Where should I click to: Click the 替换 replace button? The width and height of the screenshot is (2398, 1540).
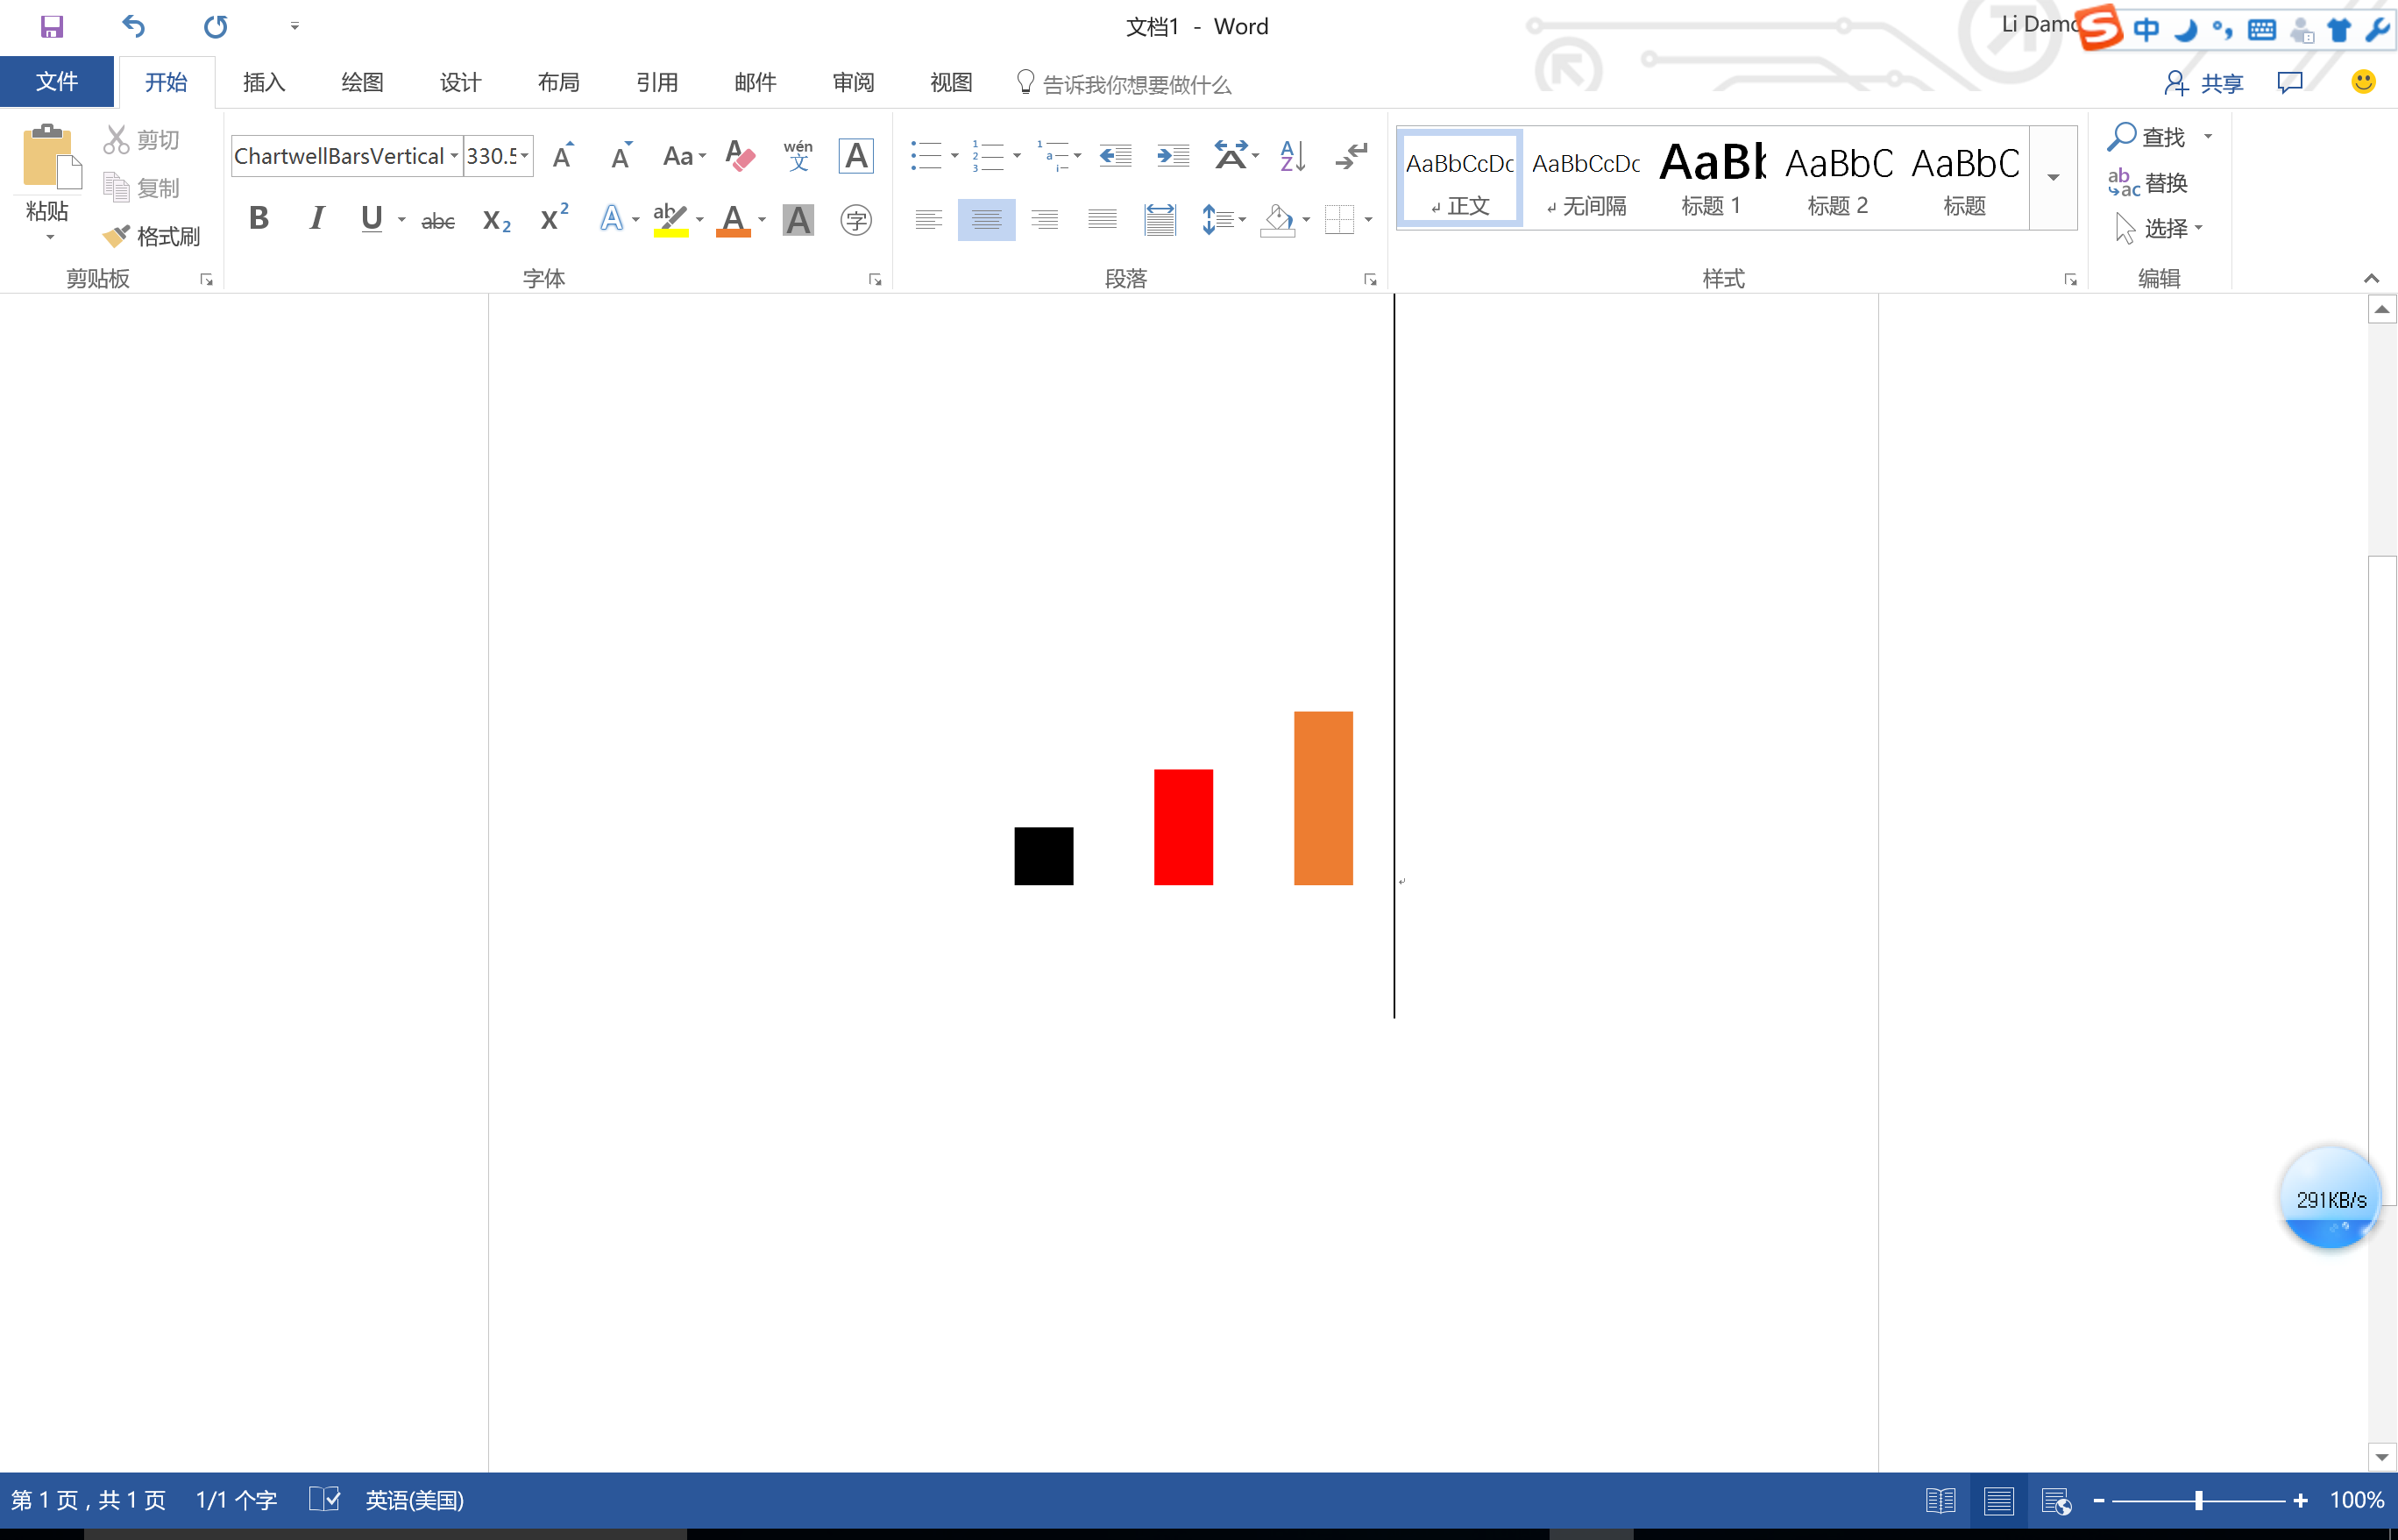[2148, 183]
